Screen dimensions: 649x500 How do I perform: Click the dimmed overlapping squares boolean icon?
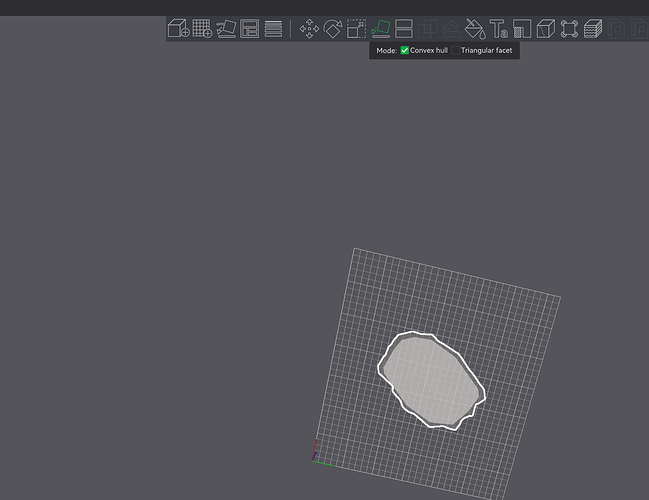pyautogui.click(x=428, y=29)
